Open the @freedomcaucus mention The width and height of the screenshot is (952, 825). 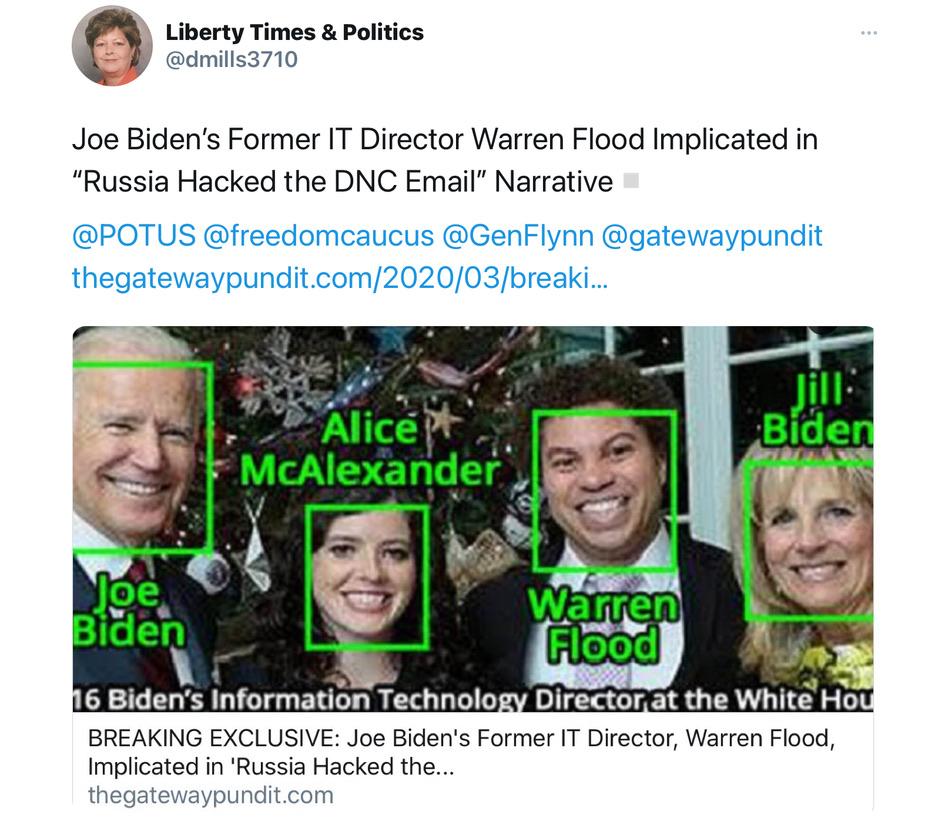pyautogui.click(x=319, y=236)
